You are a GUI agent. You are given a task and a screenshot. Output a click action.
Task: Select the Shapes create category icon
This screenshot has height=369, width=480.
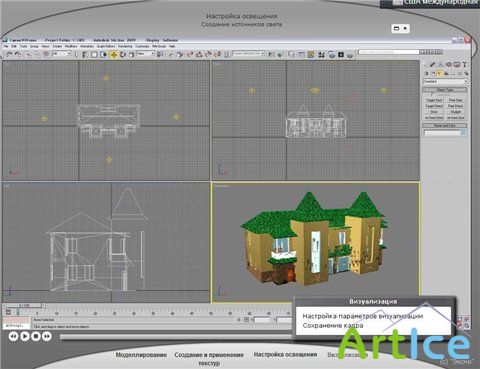pos(433,74)
